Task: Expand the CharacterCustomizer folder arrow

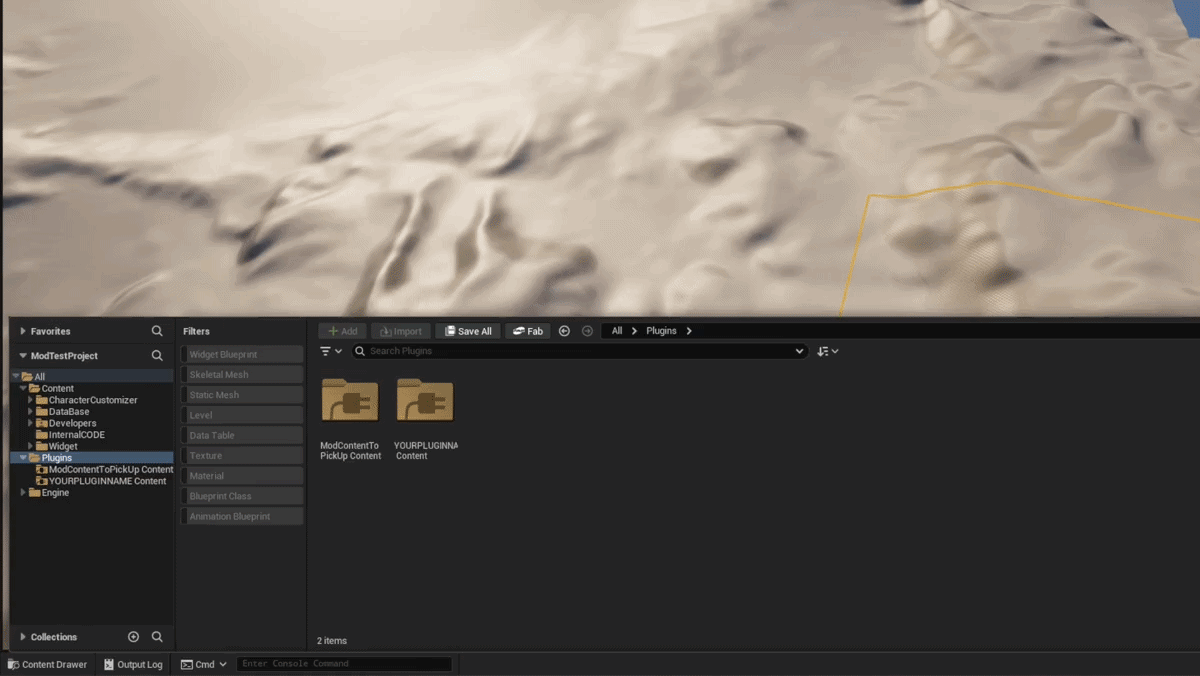Action: coord(30,400)
